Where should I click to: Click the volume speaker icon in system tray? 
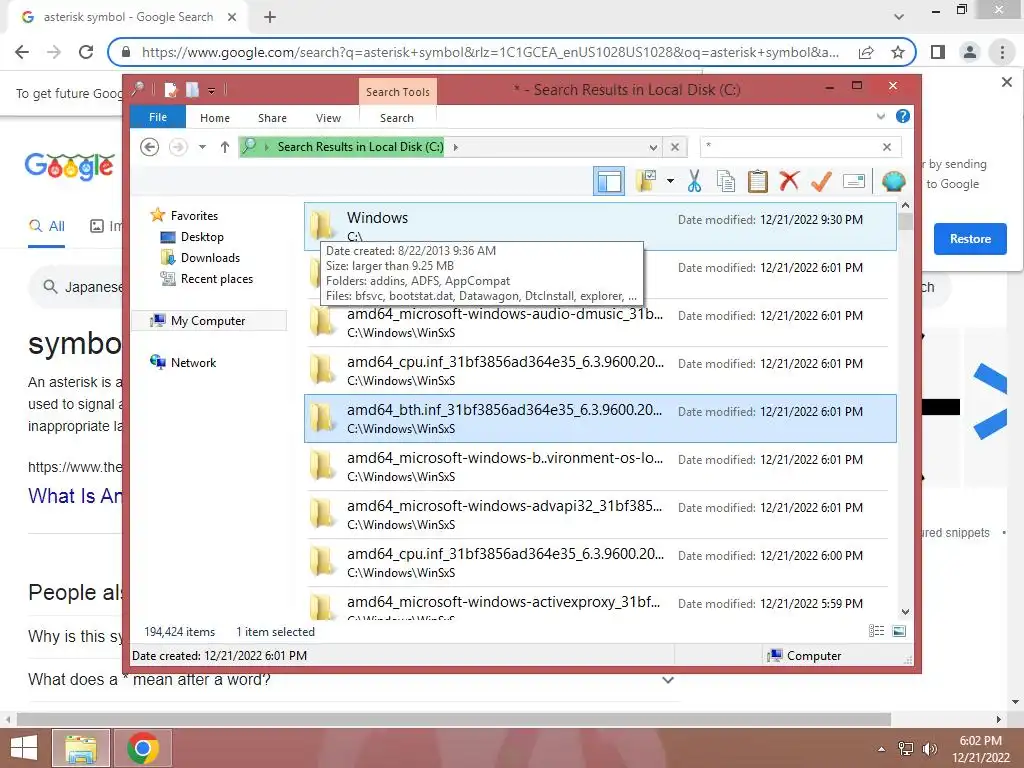[x=929, y=749]
